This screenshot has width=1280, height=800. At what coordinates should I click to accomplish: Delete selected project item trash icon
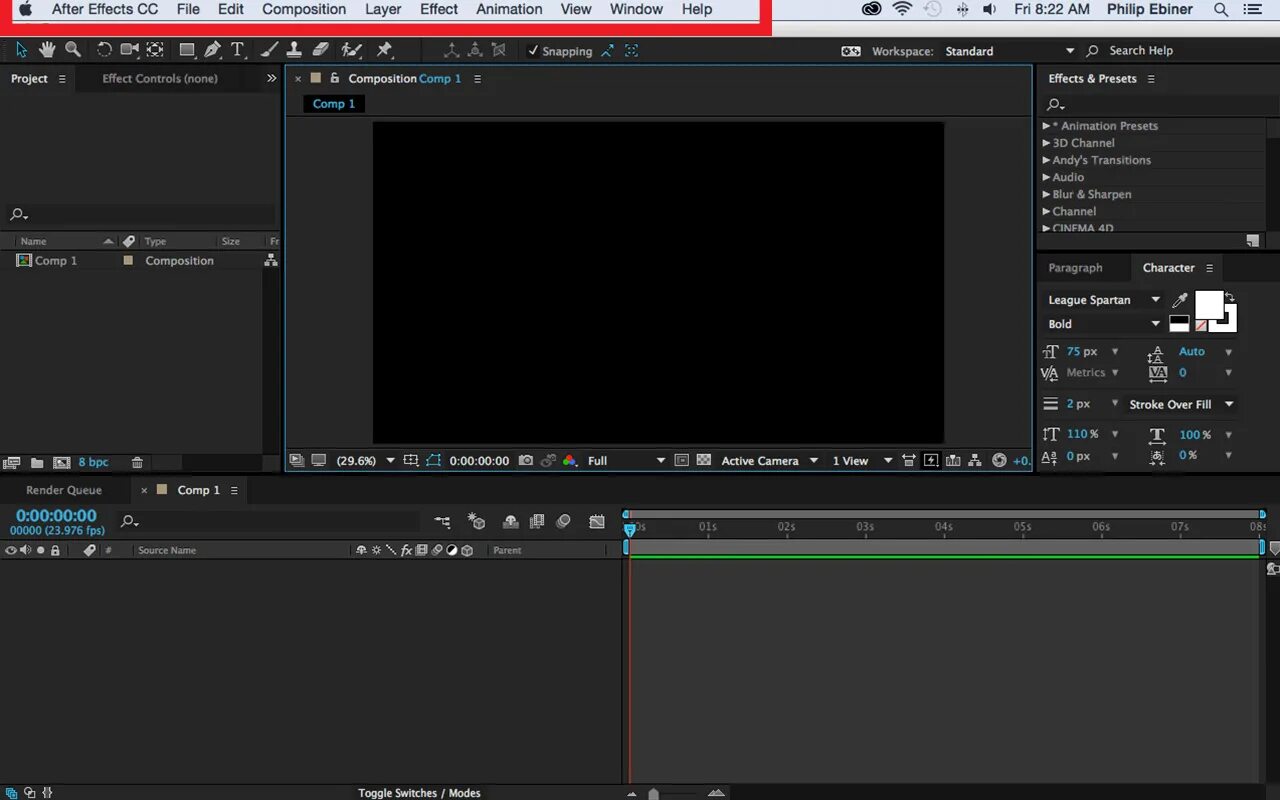pos(138,463)
